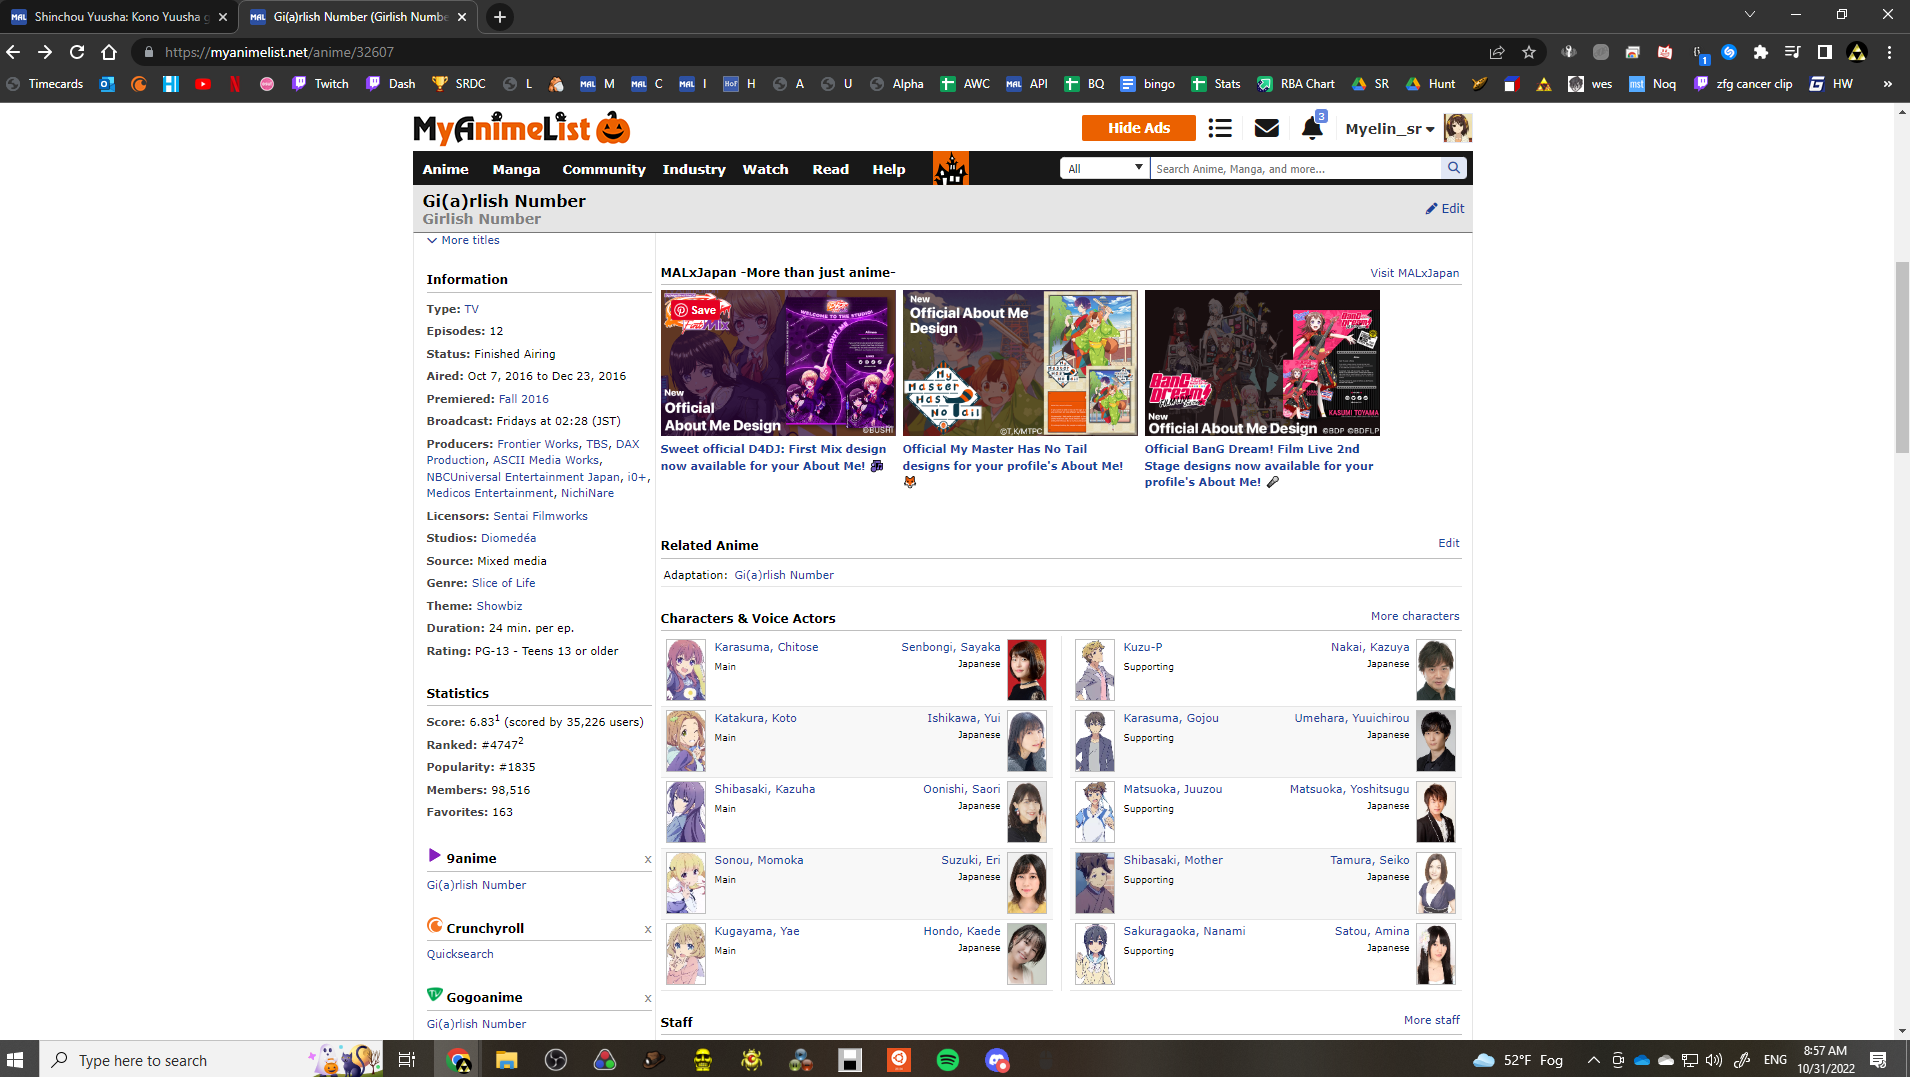
Task: Go back to the previous page
Action: (13, 52)
